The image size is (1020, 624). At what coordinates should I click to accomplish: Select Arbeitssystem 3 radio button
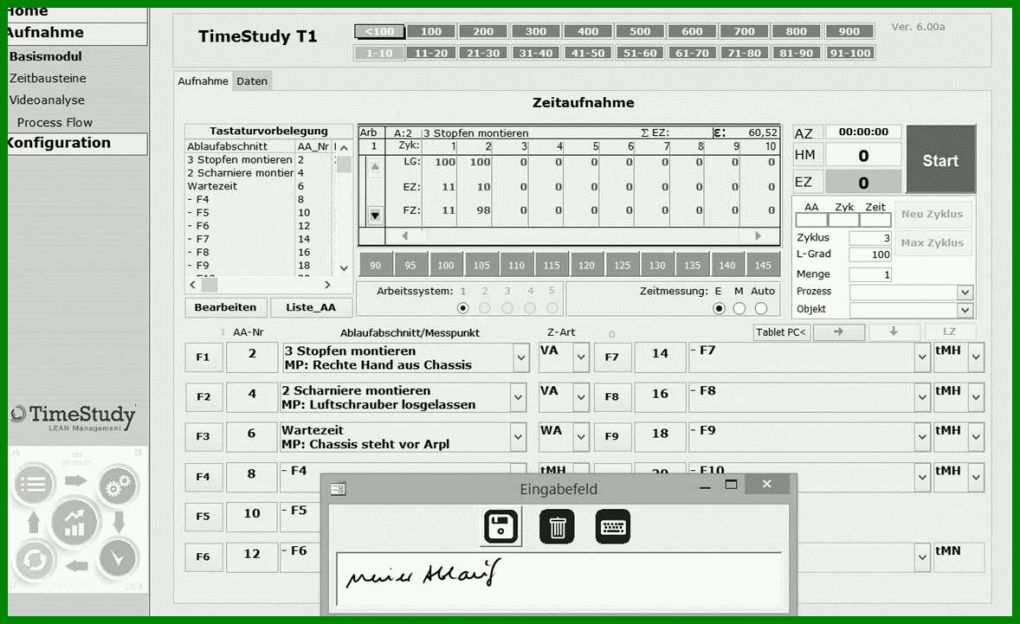click(x=507, y=308)
